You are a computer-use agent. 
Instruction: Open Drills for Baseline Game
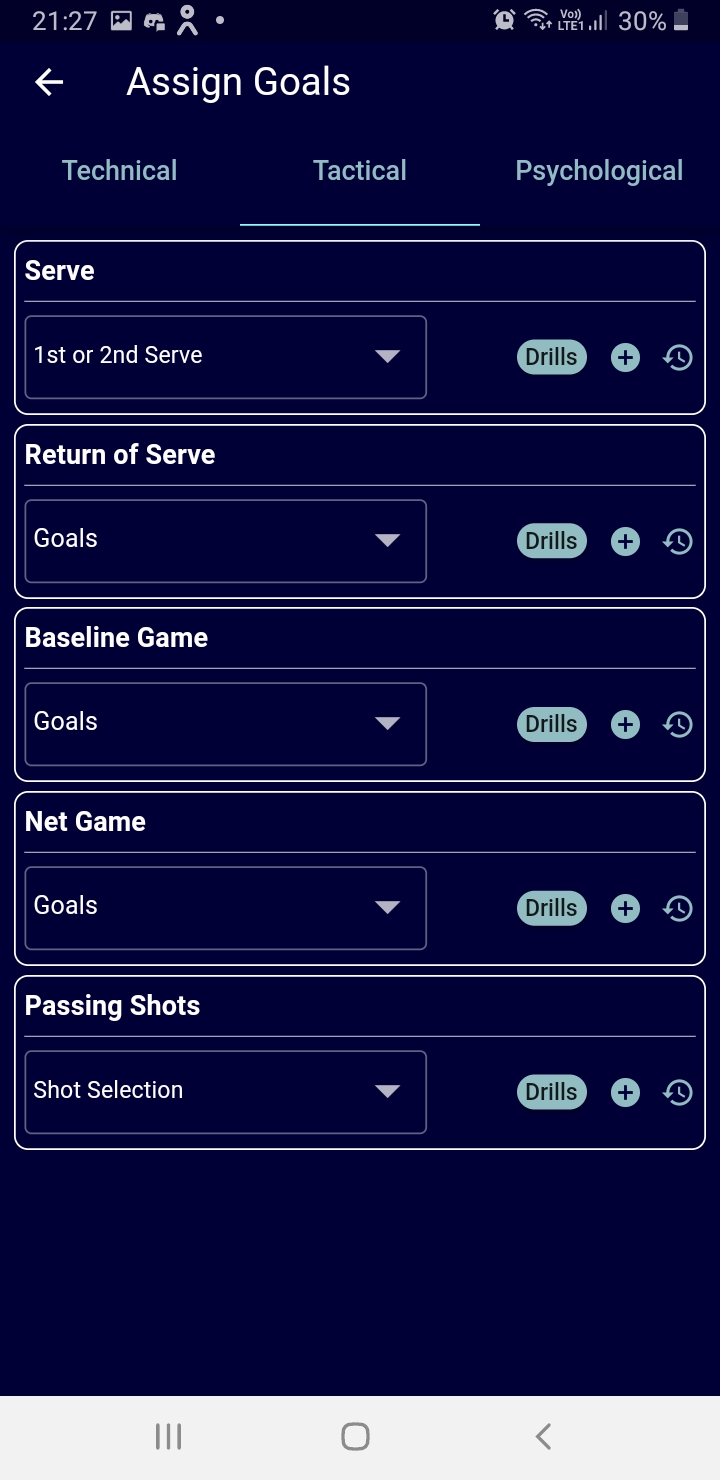[551, 724]
